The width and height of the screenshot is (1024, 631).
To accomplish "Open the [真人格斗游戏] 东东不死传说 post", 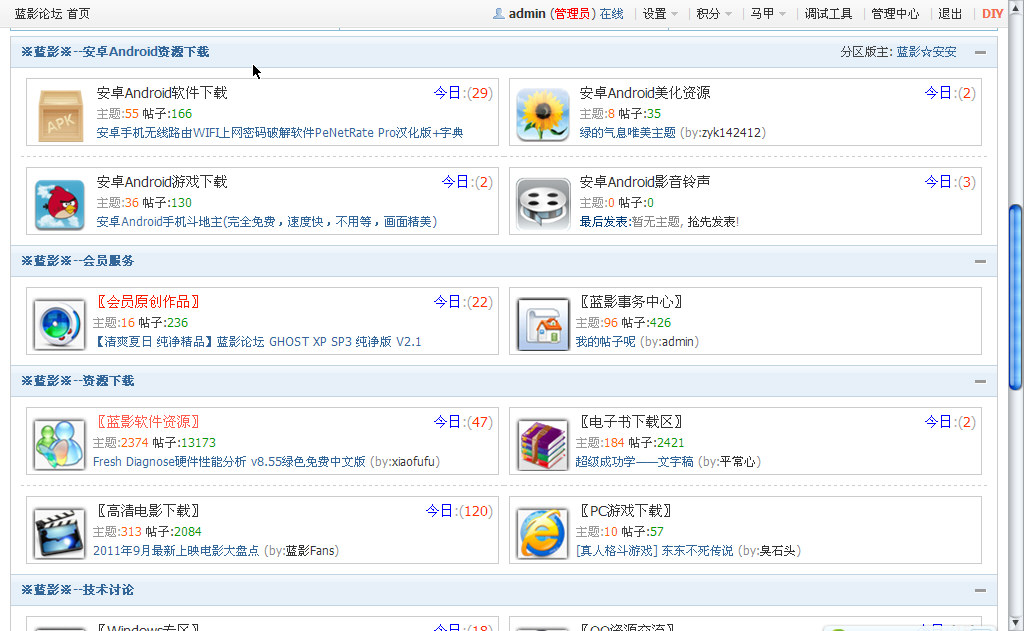I will [x=654, y=551].
